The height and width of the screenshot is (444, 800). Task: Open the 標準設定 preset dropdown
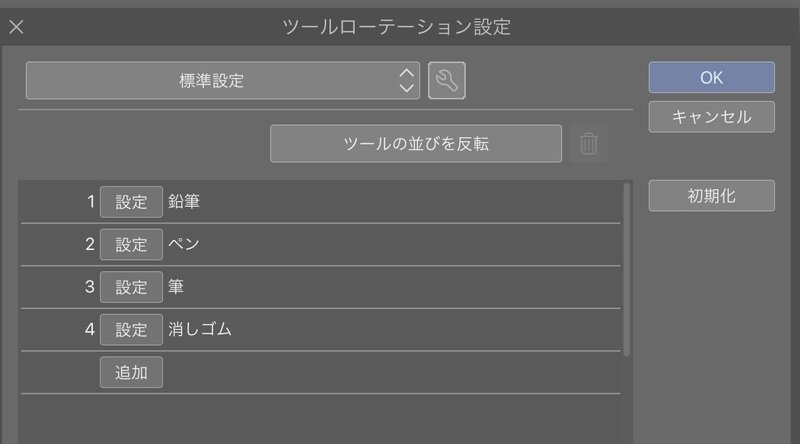coord(223,81)
